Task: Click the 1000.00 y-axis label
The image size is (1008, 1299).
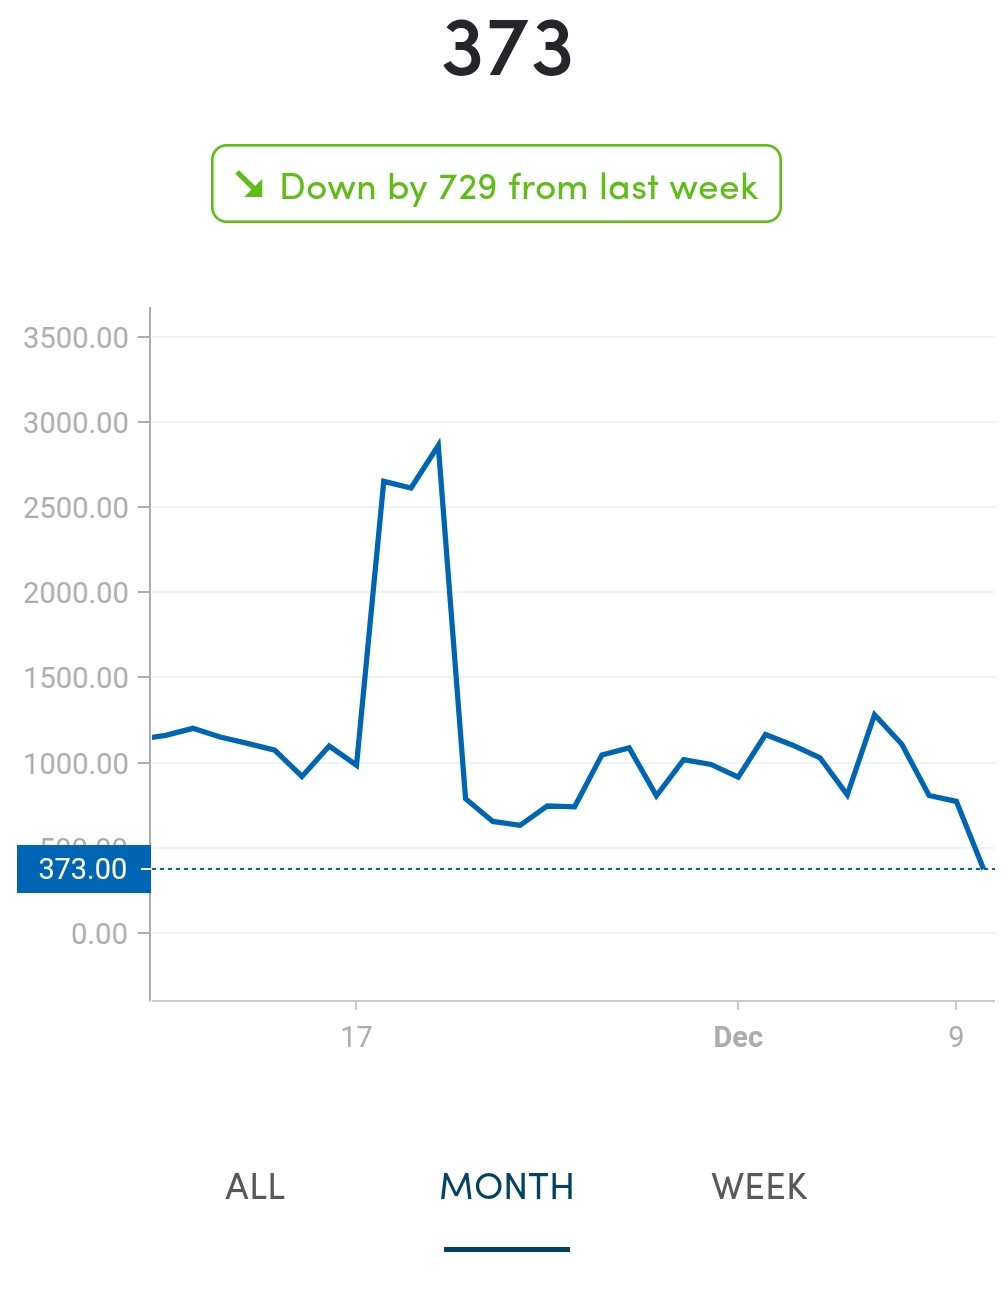Action: (76, 764)
